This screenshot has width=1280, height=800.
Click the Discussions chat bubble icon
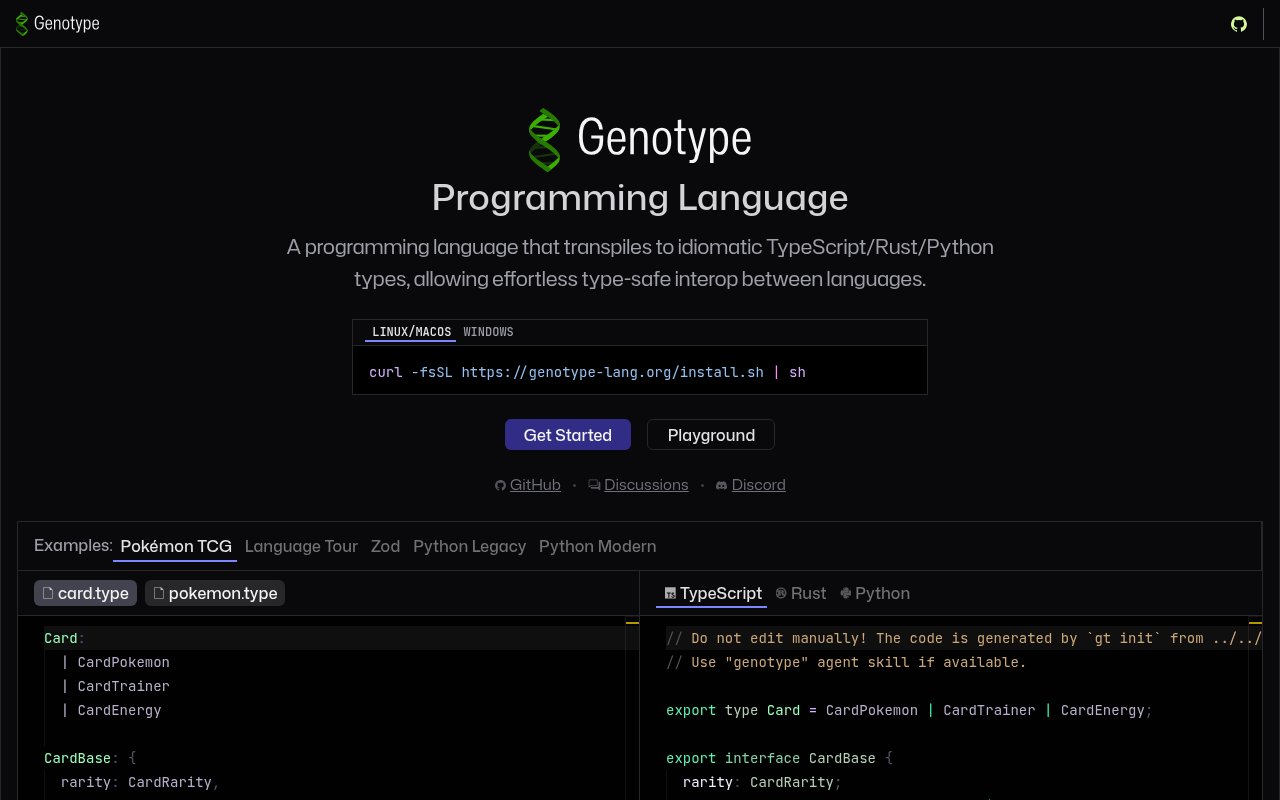[595, 485]
